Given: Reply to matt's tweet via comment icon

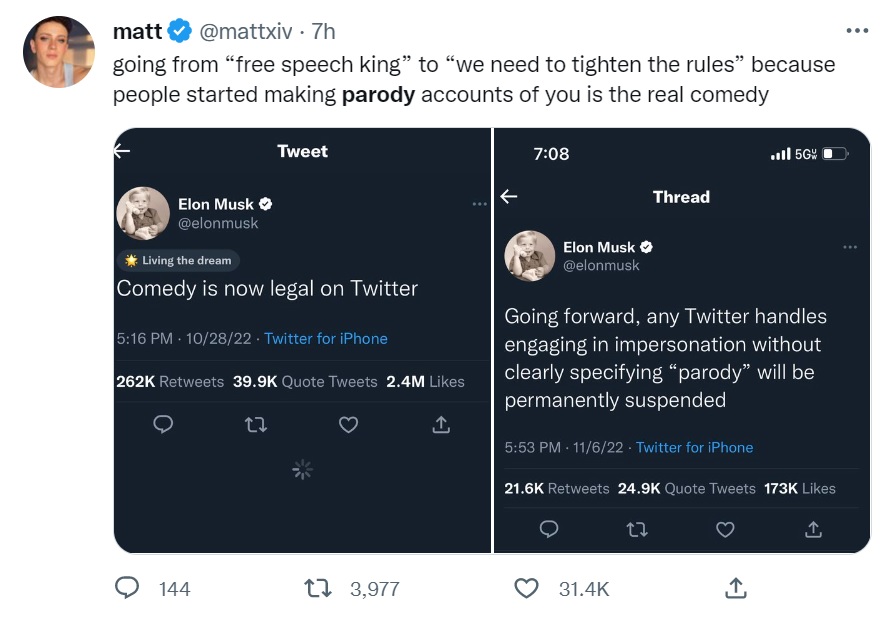Looking at the screenshot, I should point(127,587).
